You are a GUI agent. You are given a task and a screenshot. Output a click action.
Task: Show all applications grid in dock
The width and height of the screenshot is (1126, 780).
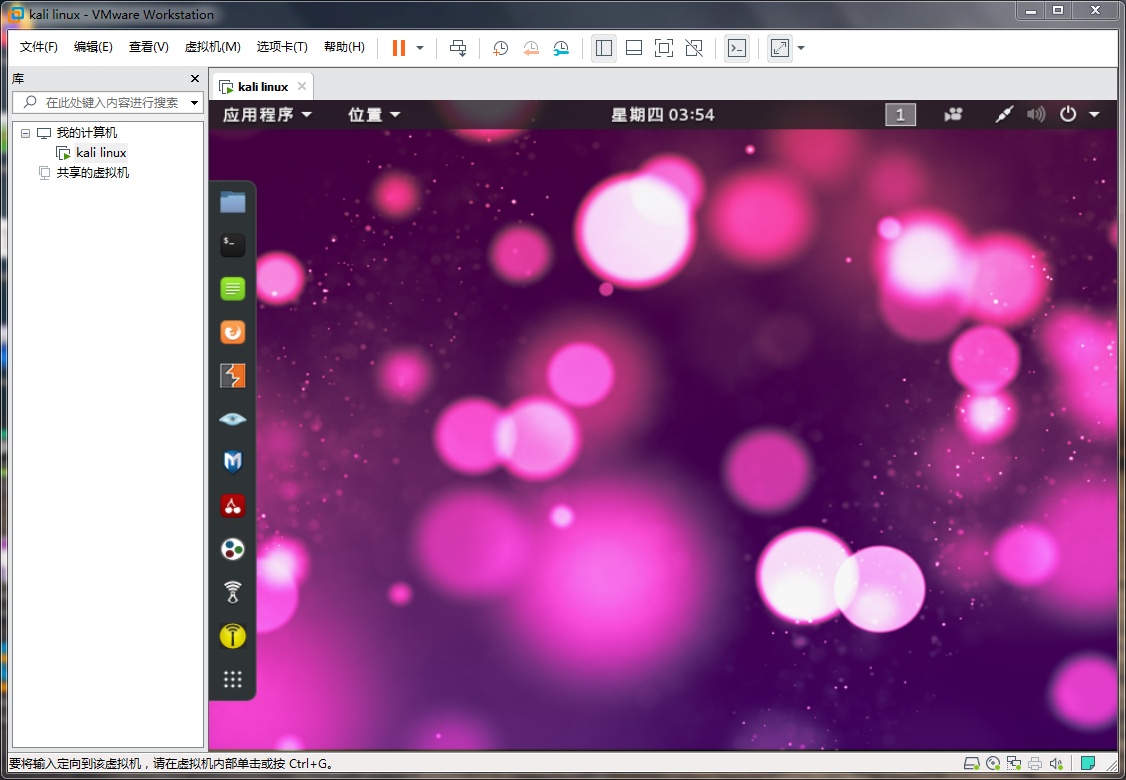click(232, 680)
